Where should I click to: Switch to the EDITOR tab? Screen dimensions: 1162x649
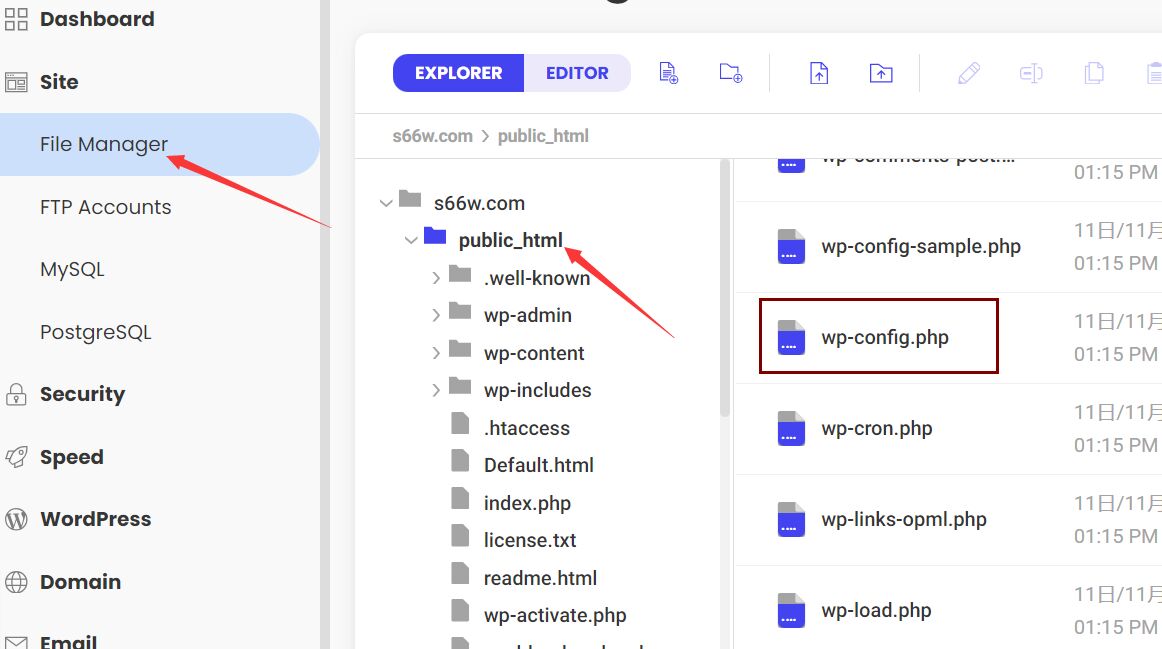point(577,73)
